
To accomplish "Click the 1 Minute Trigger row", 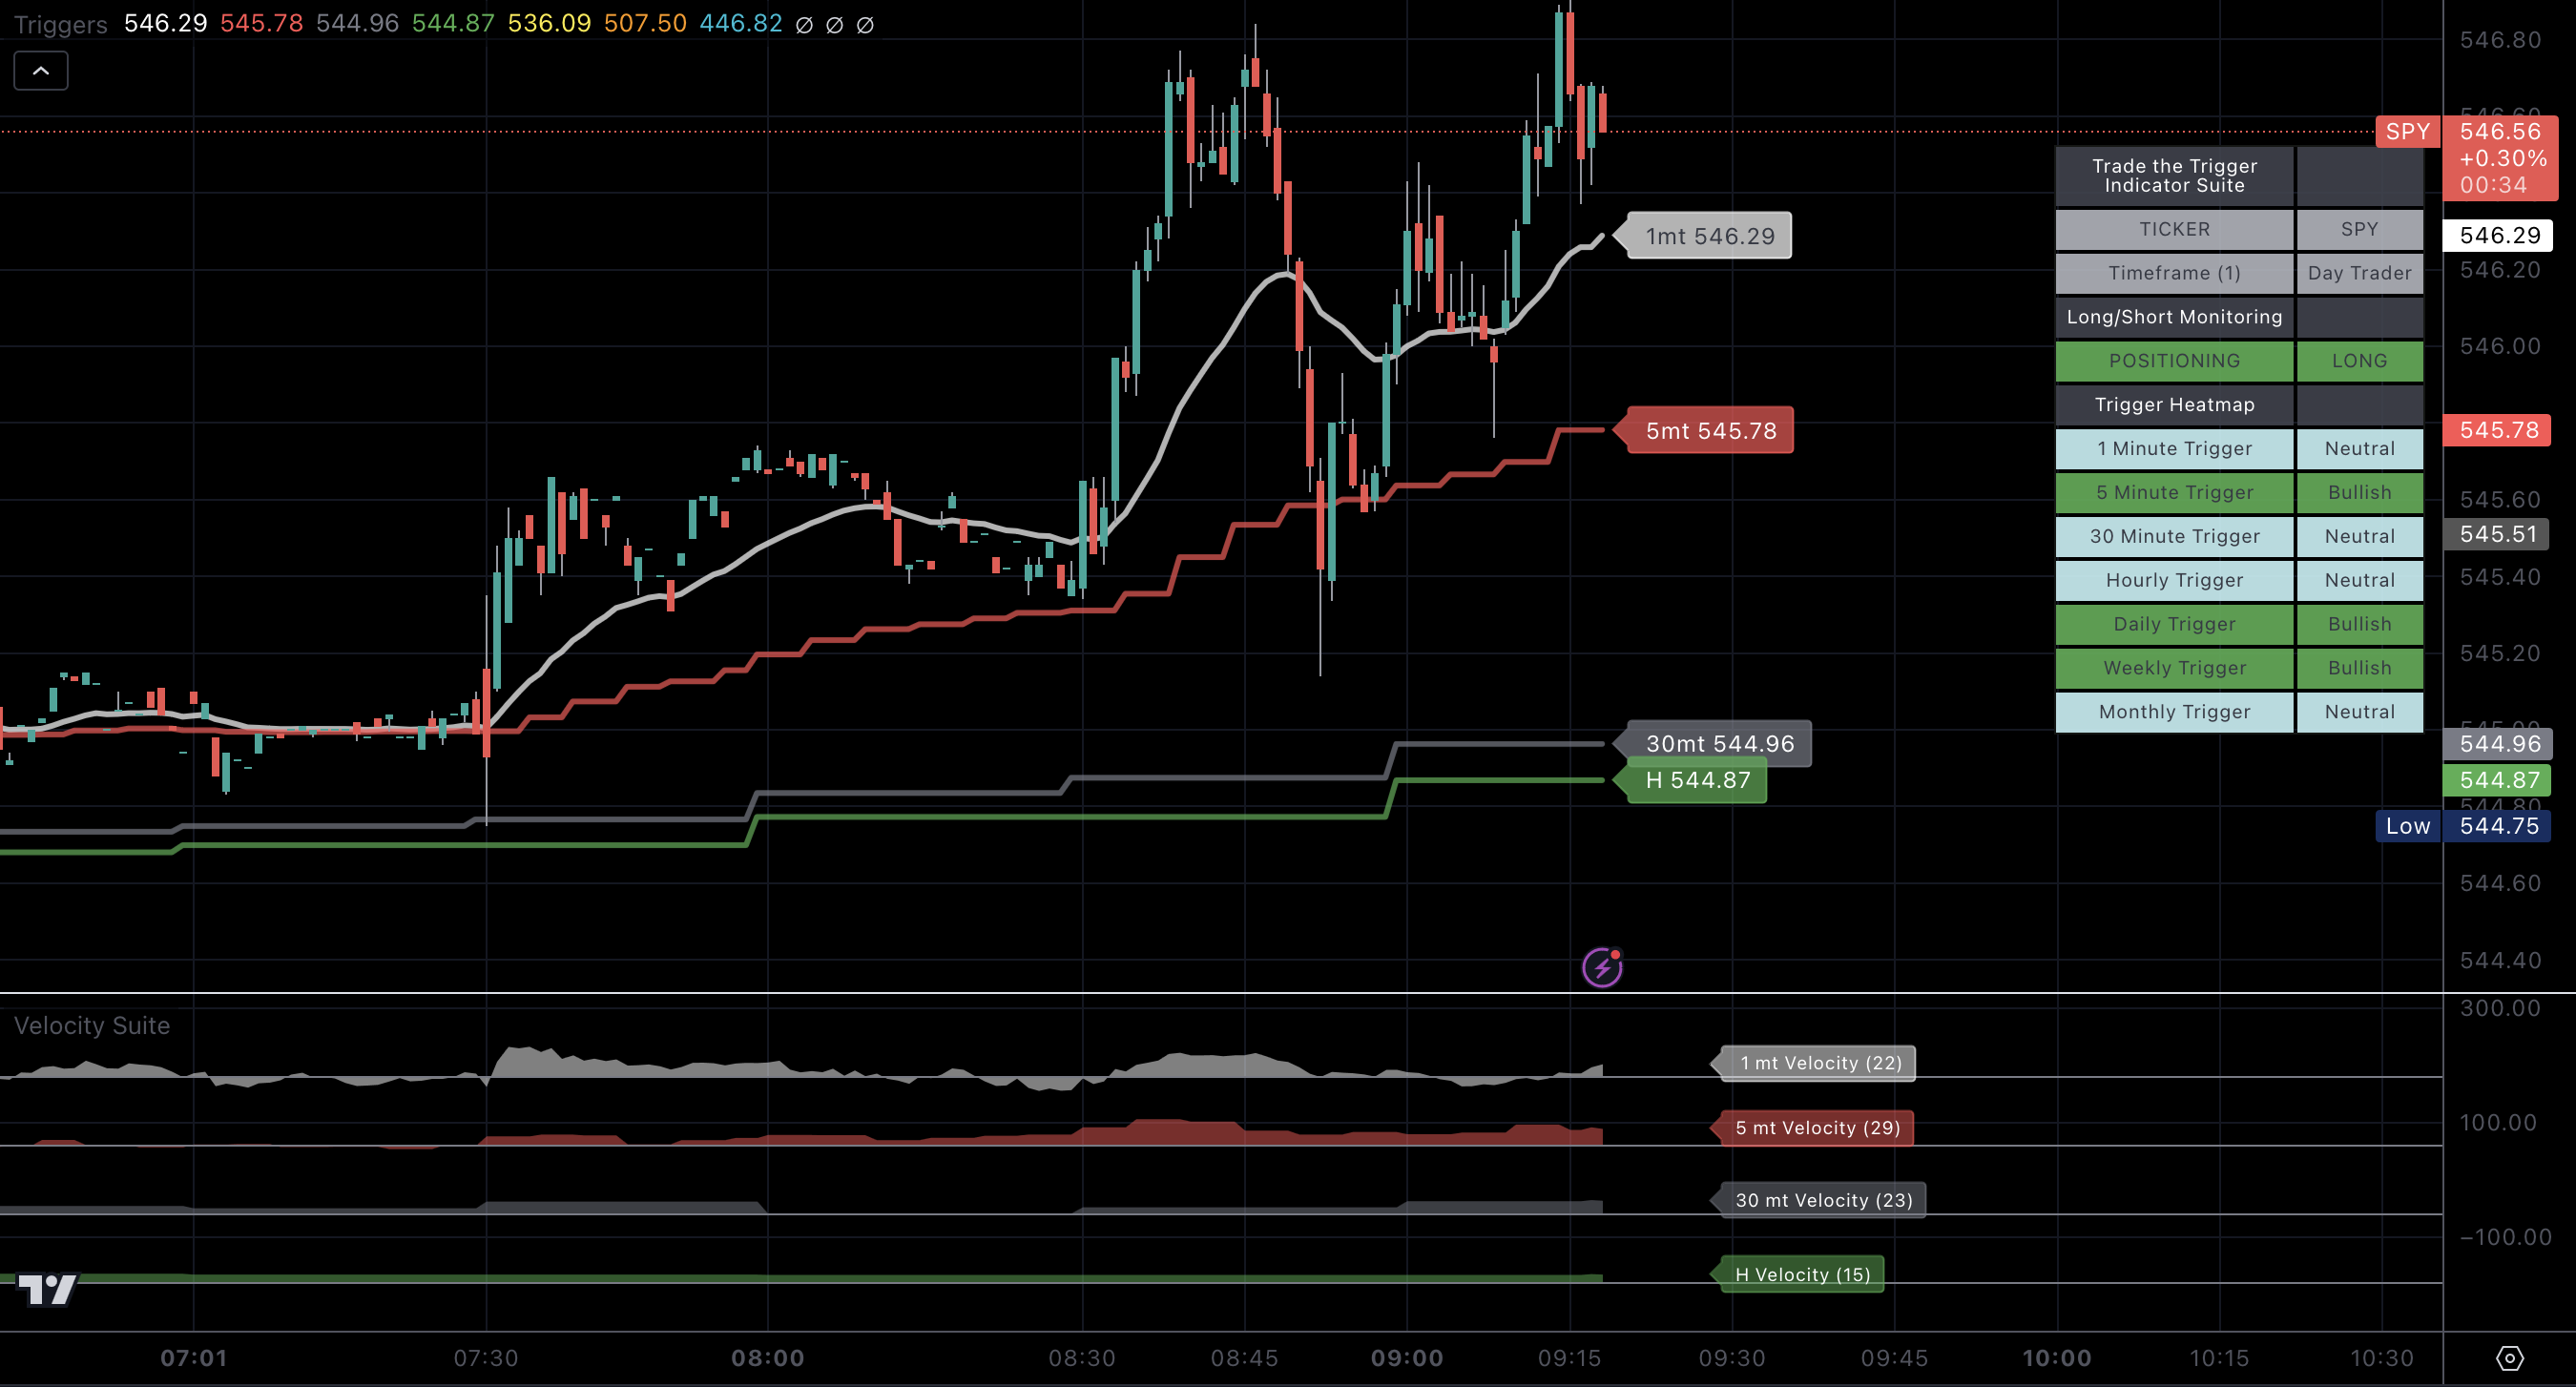I will pyautogui.click(x=2239, y=449).
